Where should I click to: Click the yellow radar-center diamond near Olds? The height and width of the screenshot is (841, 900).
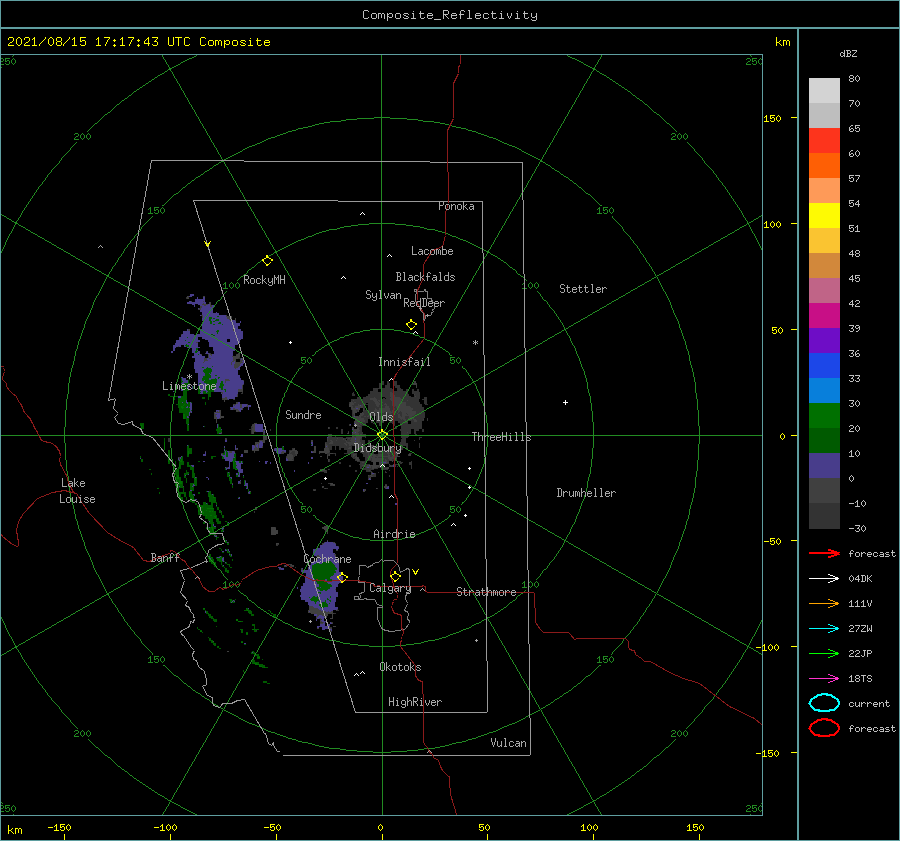[382, 435]
